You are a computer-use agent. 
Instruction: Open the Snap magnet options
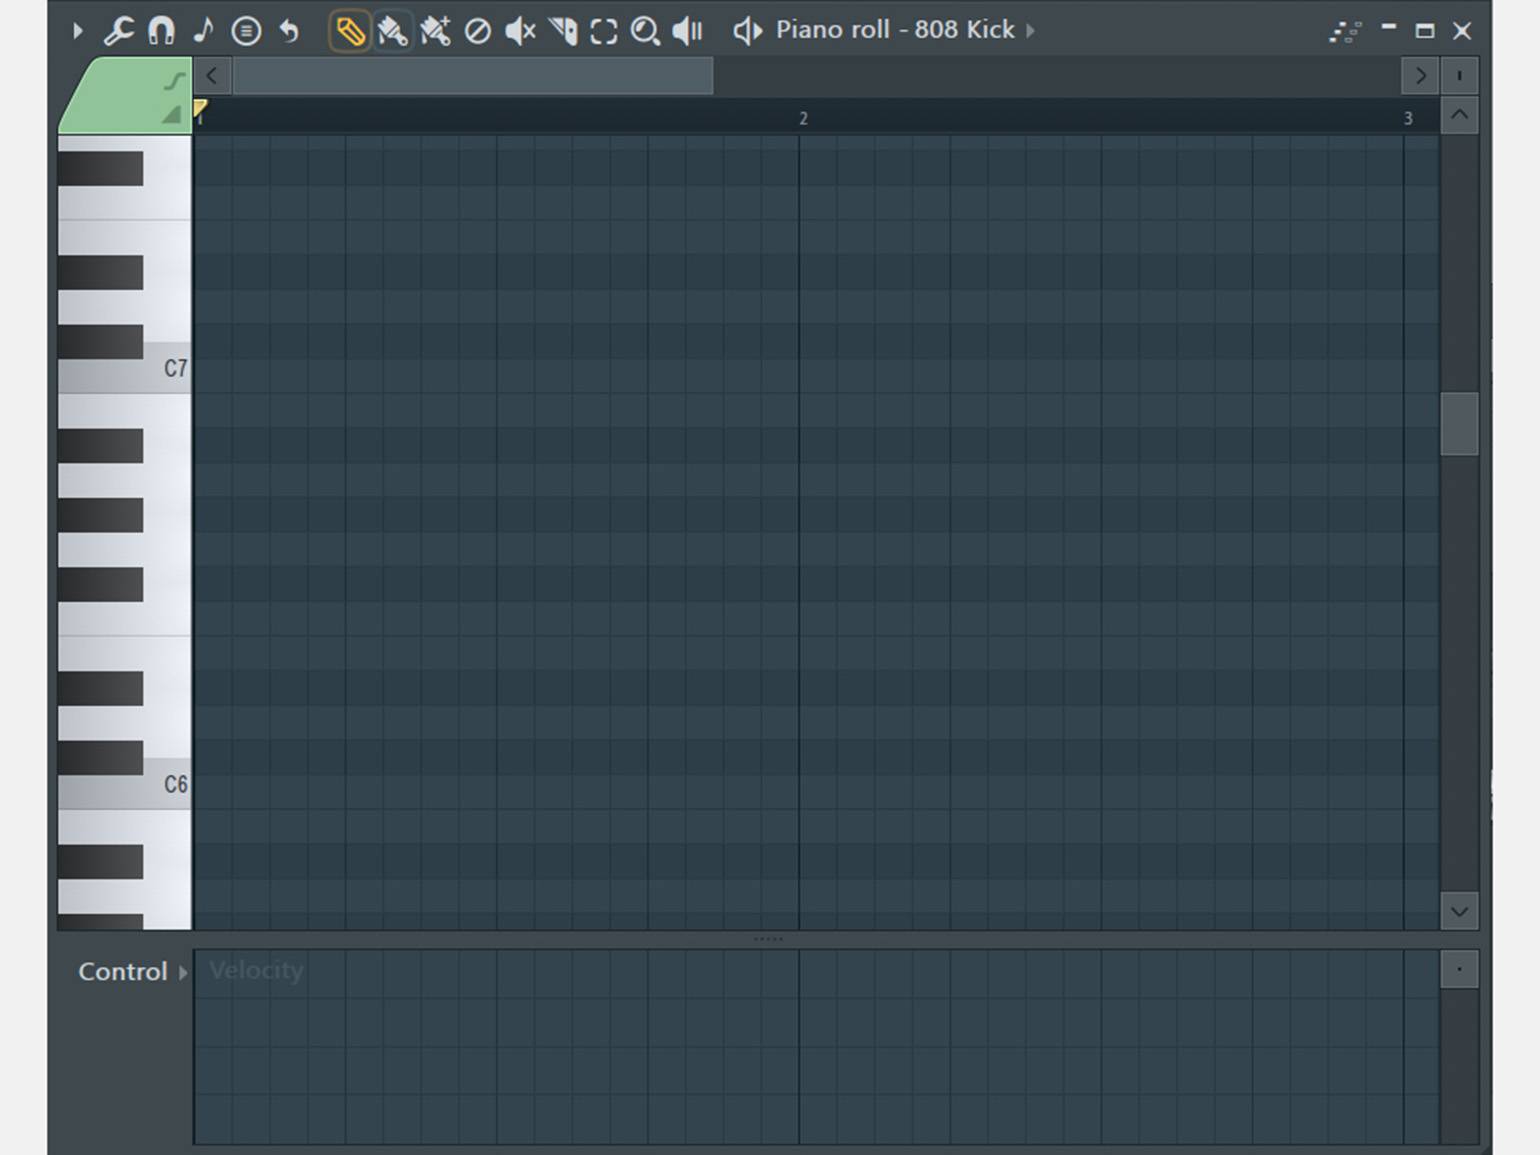pos(161,31)
